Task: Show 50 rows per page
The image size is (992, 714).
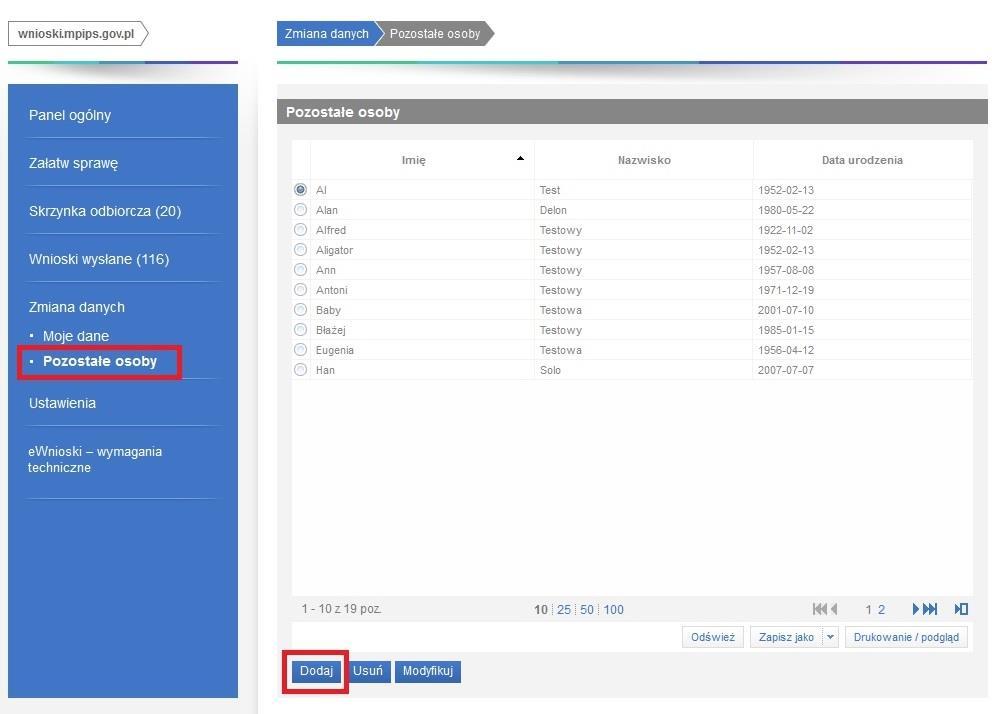Action: click(x=586, y=610)
